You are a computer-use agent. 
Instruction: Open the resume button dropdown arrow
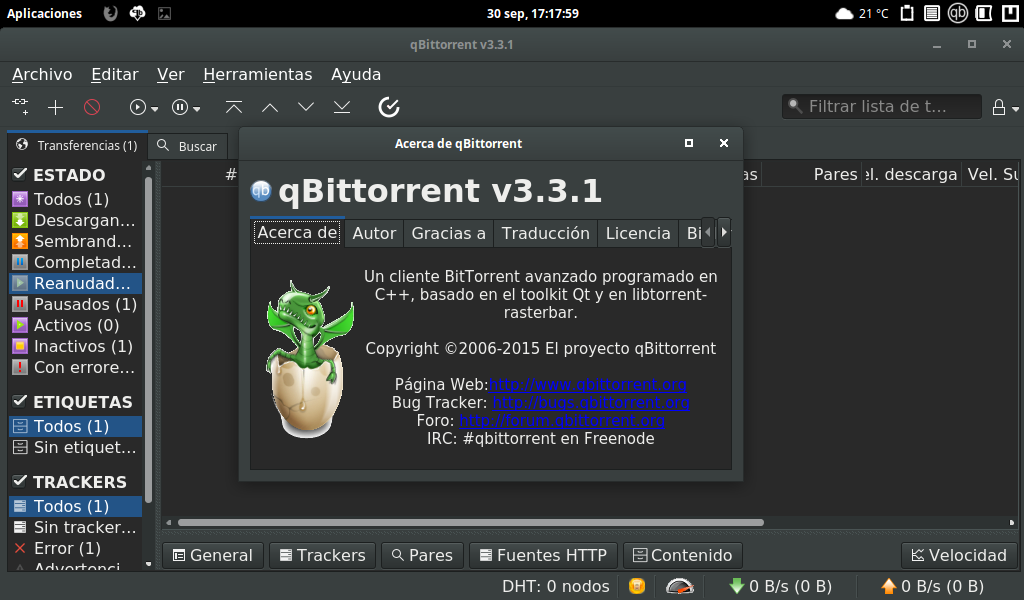click(x=155, y=109)
